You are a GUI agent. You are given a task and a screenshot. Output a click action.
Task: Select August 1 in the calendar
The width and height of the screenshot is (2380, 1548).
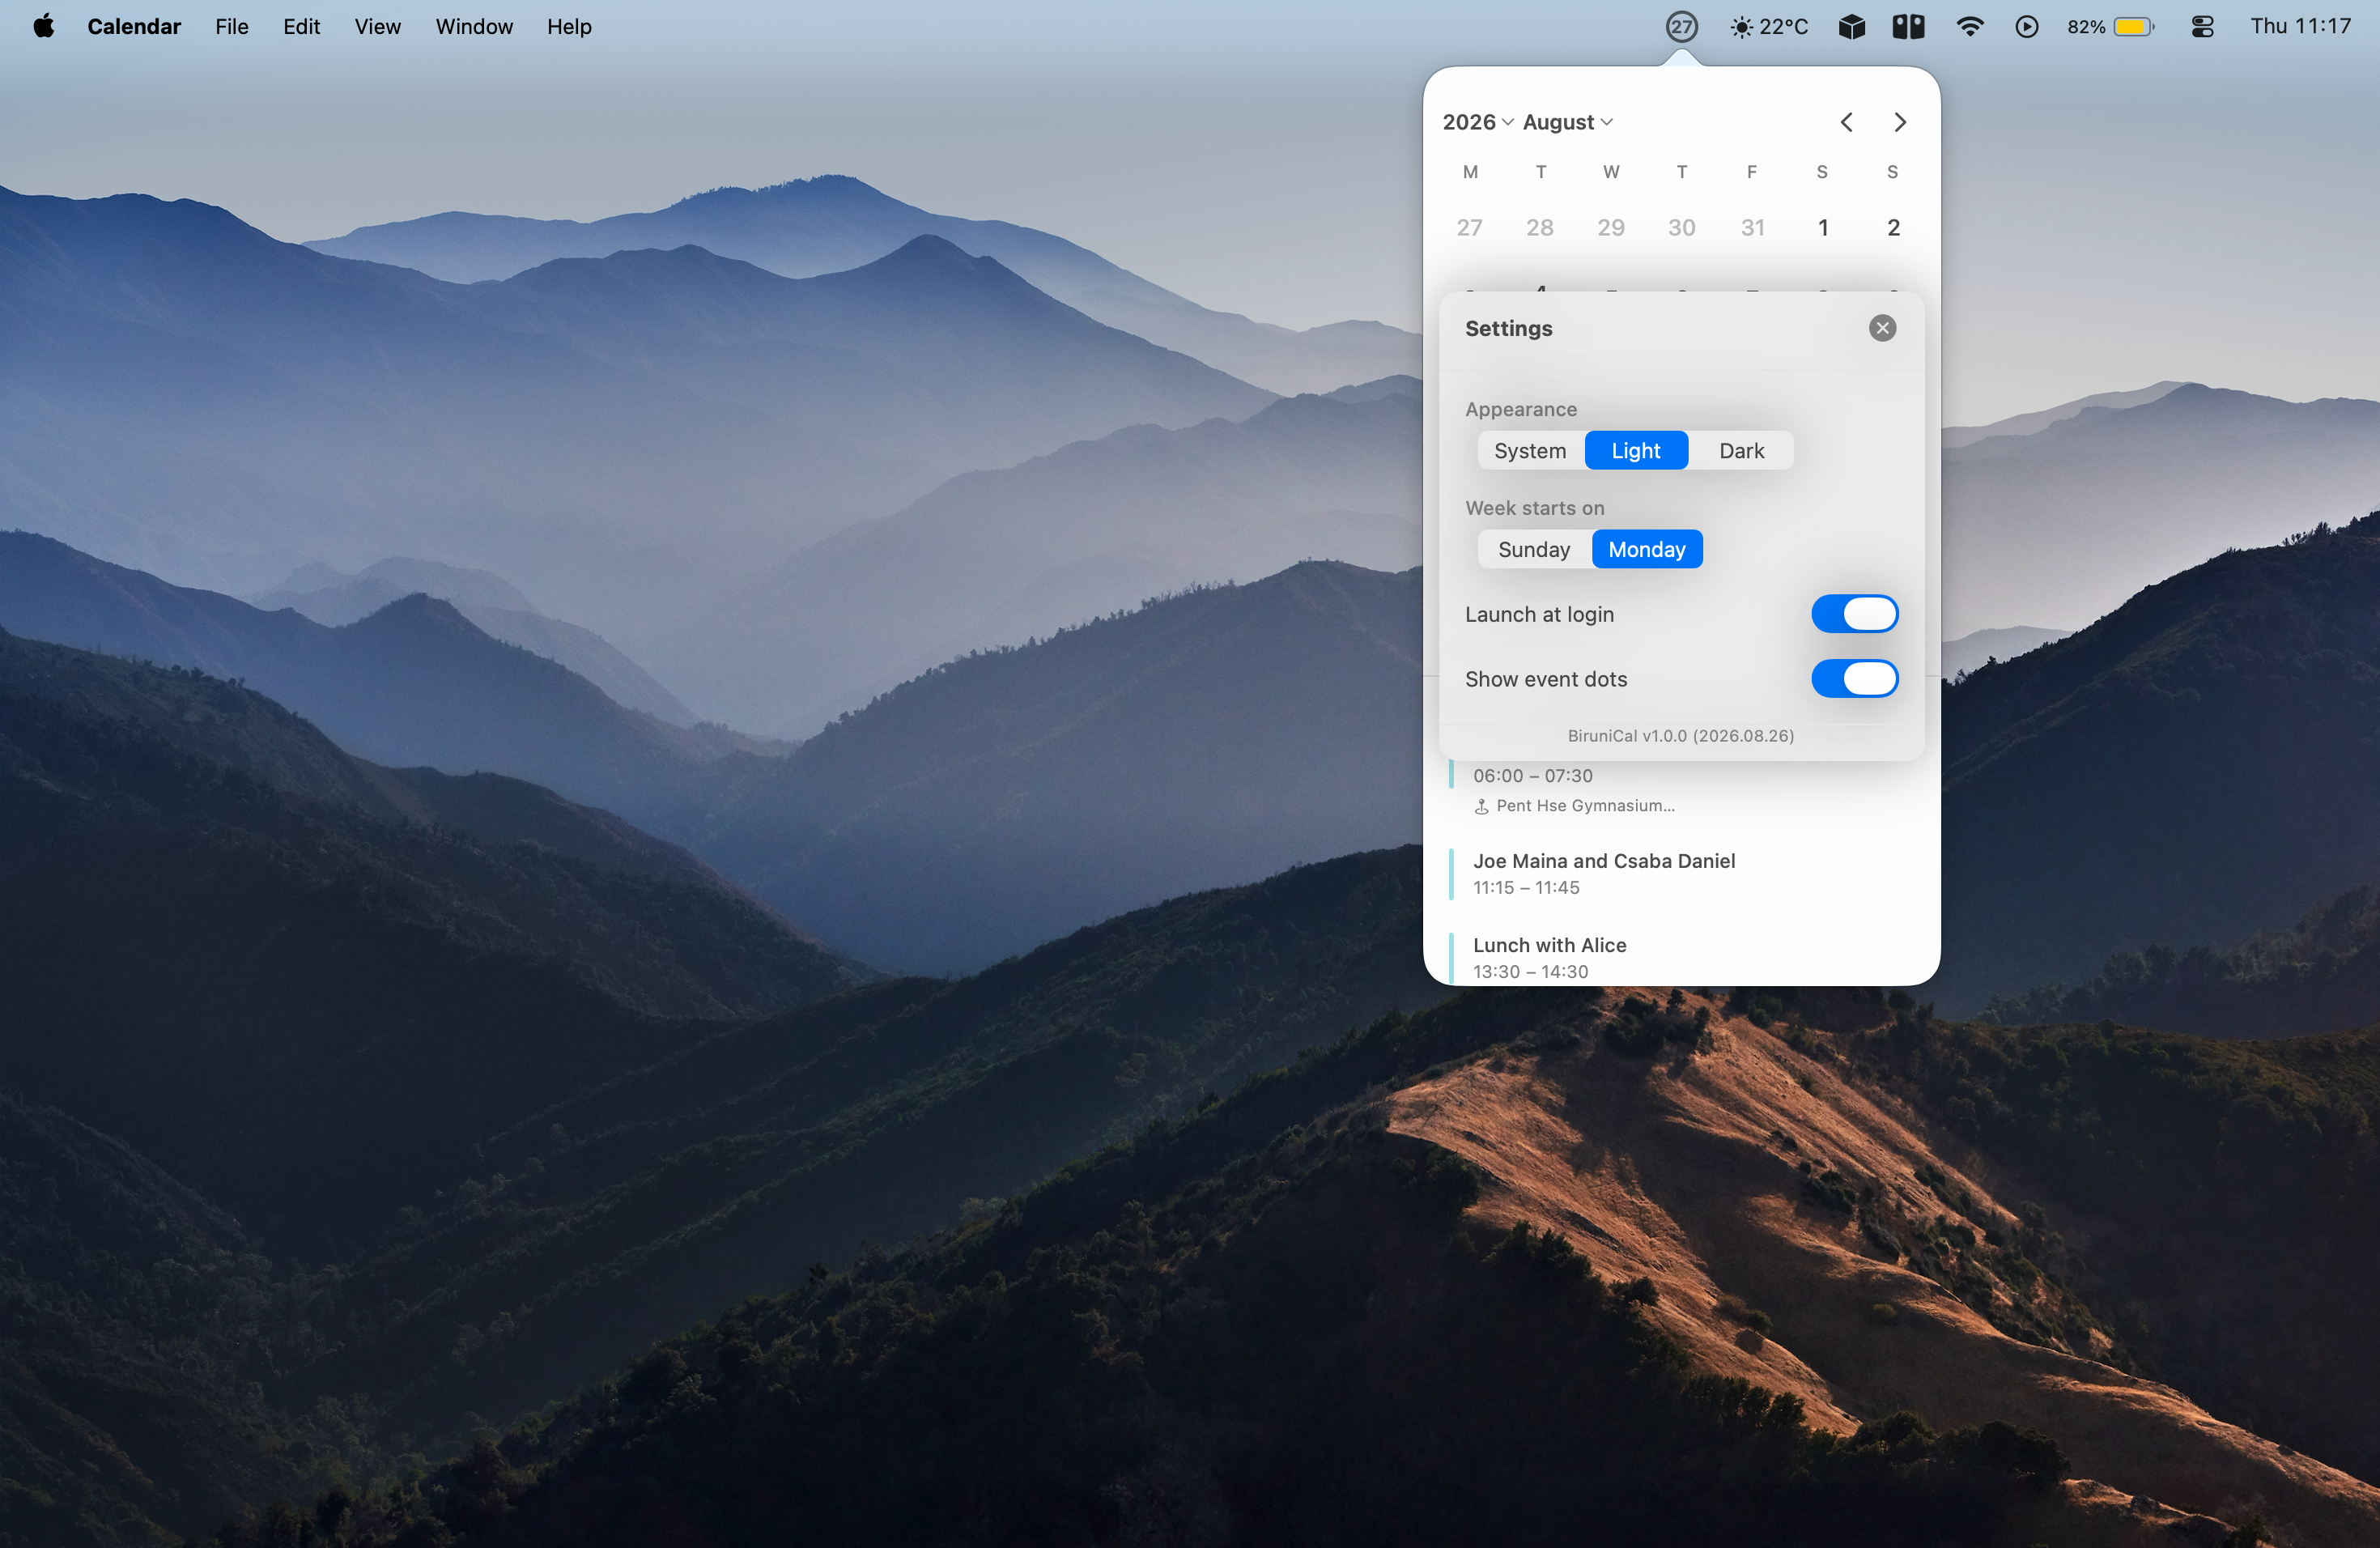1822,228
